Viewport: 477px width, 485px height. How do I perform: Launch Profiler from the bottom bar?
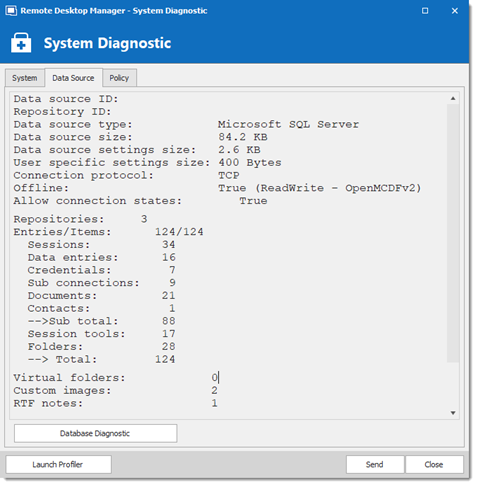click(x=58, y=464)
